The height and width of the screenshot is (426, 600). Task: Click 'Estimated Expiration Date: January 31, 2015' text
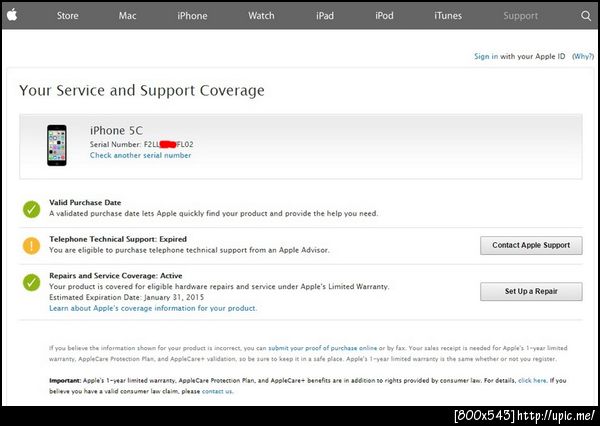pos(126,297)
